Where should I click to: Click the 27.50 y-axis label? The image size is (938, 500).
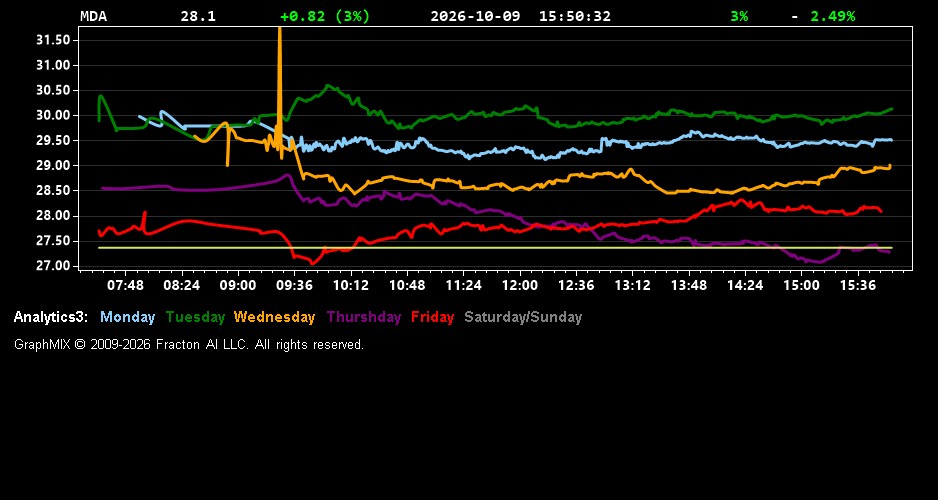[54, 241]
